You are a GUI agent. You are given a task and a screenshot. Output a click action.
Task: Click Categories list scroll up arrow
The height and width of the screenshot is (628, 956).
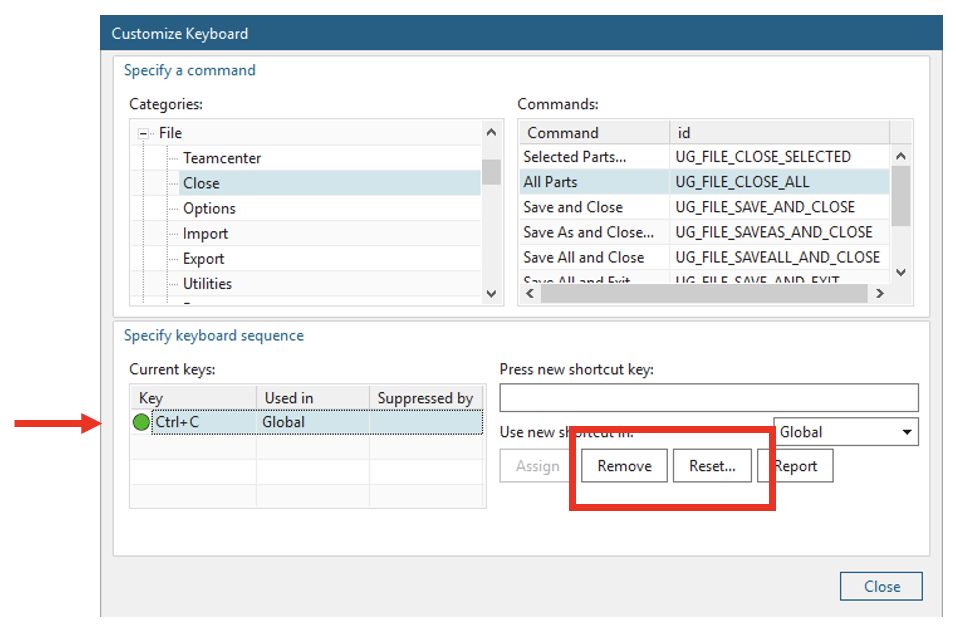click(x=491, y=132)
